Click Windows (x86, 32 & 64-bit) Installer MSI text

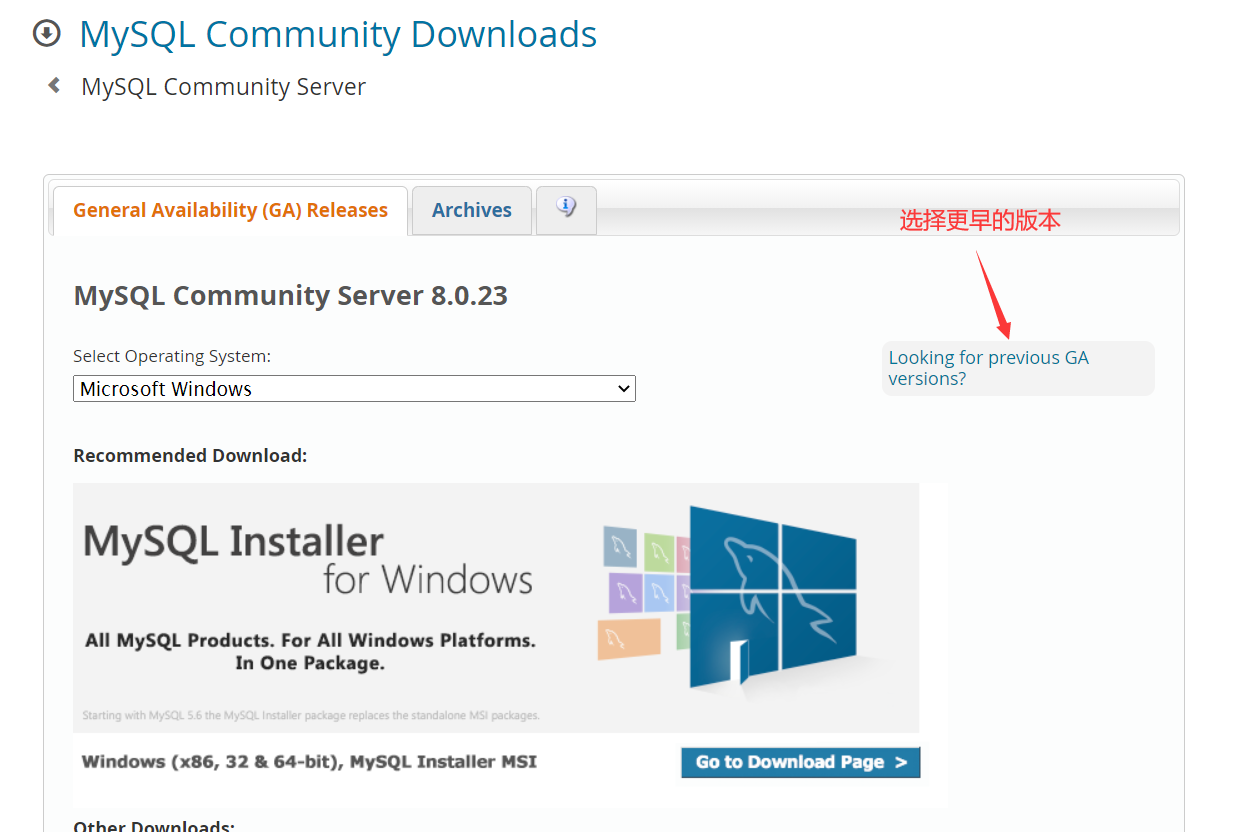(x=309, y=762)
